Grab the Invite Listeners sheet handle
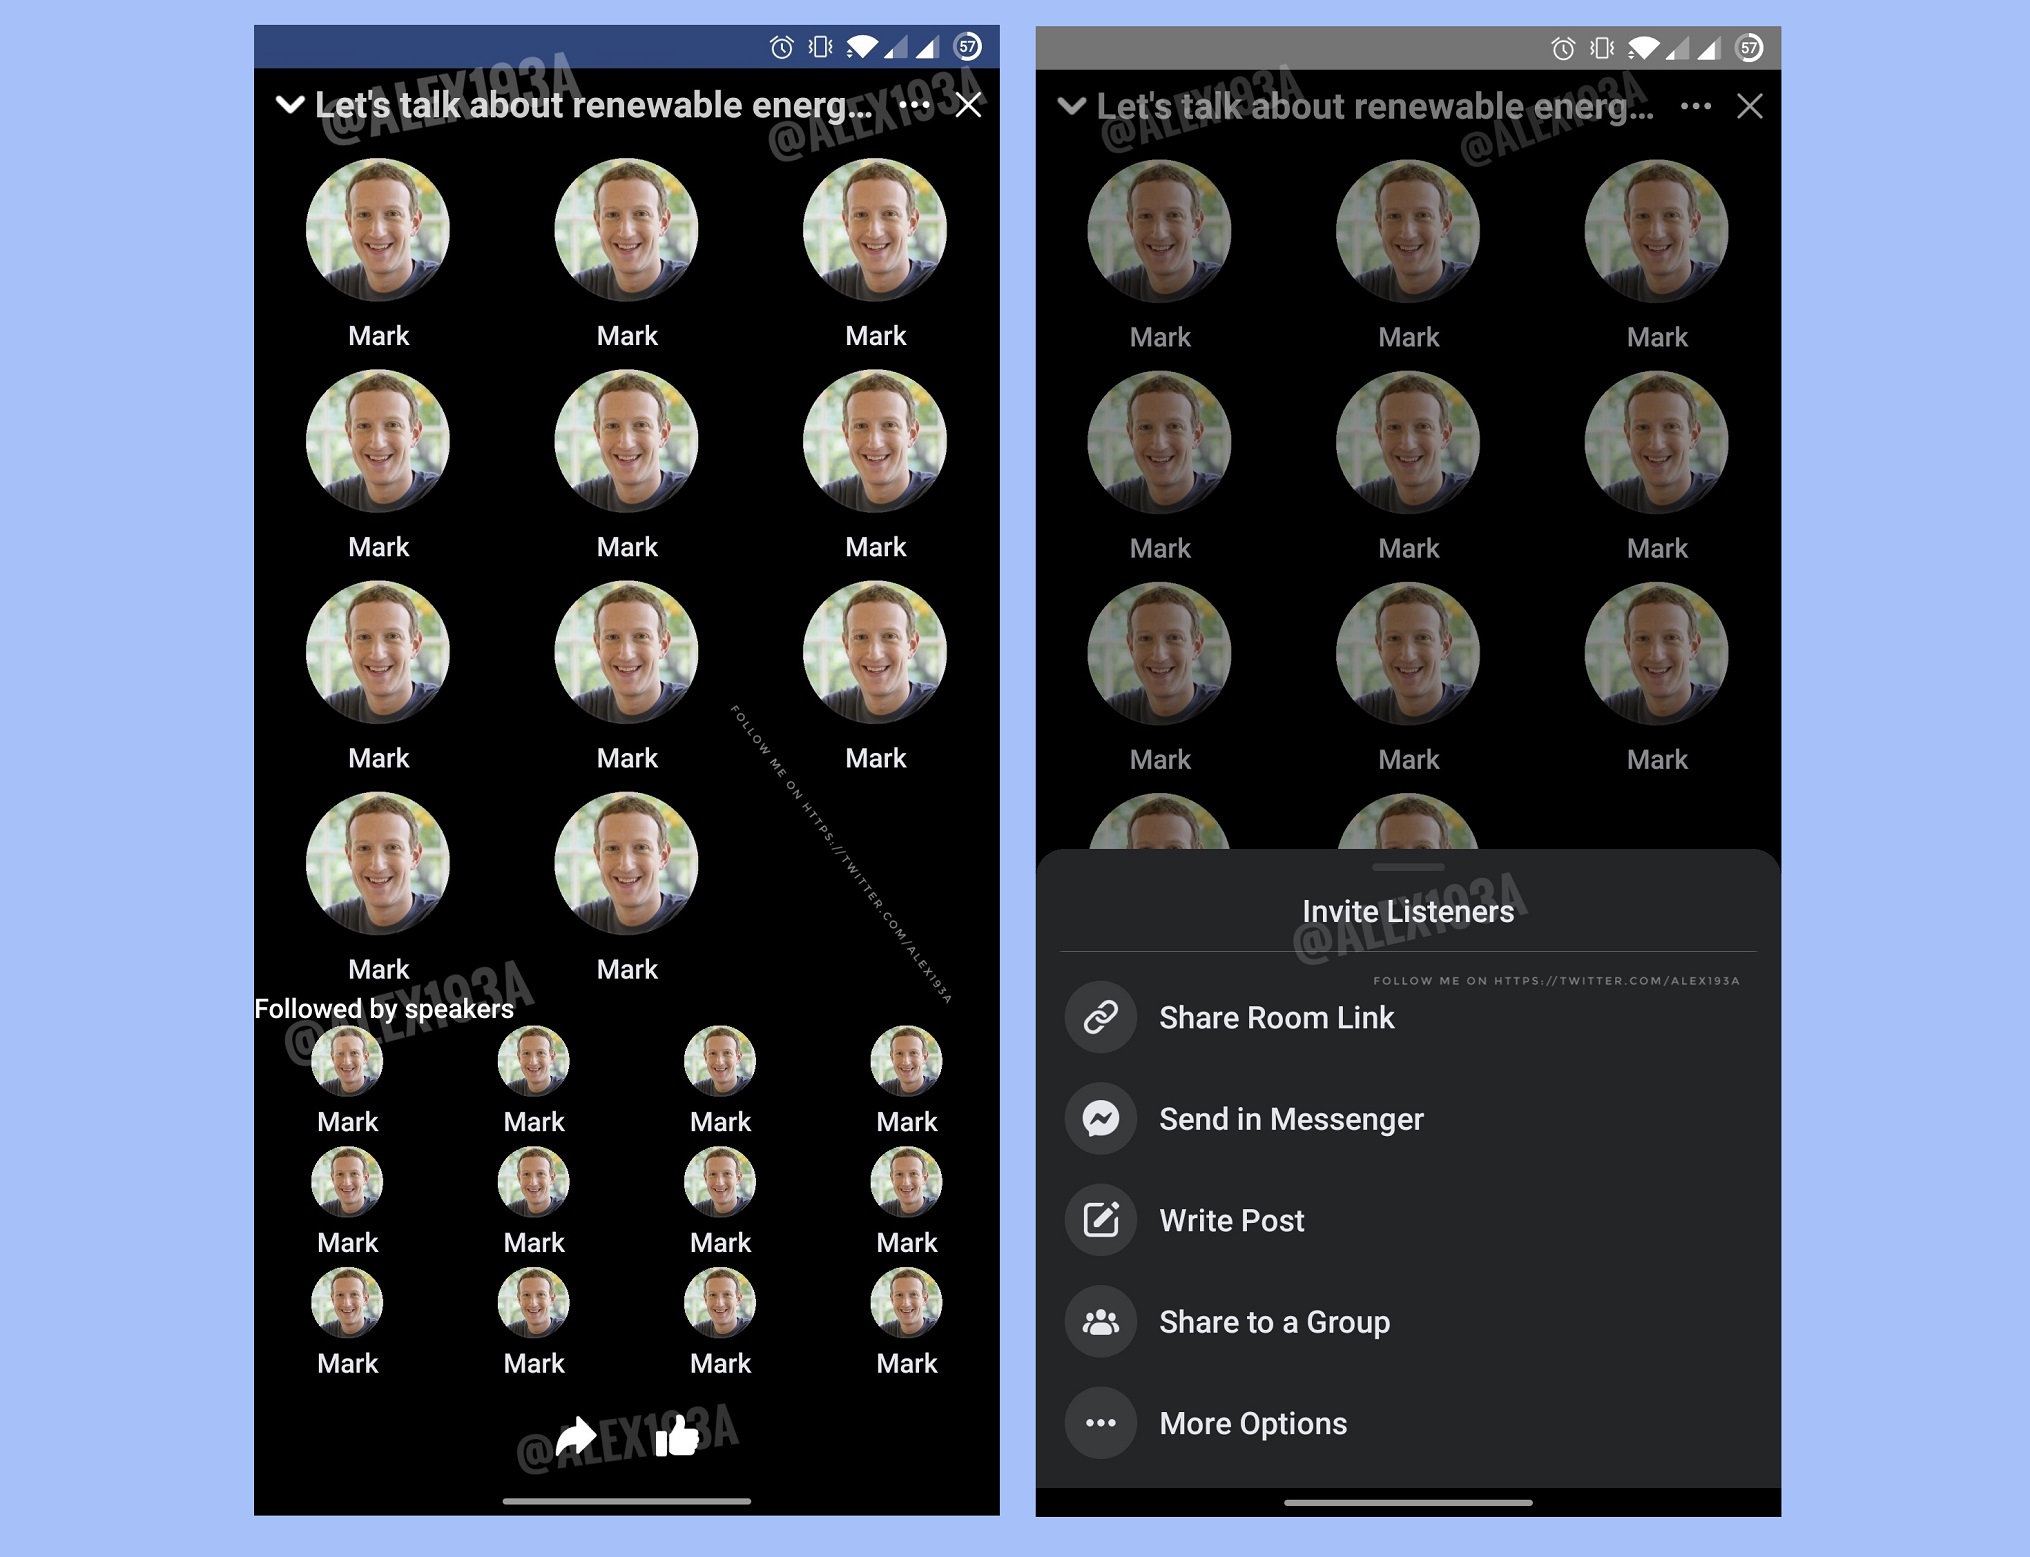The height and width of the screenshot is (1557, 2030). pyautogui.click(x=1408, y=867)
